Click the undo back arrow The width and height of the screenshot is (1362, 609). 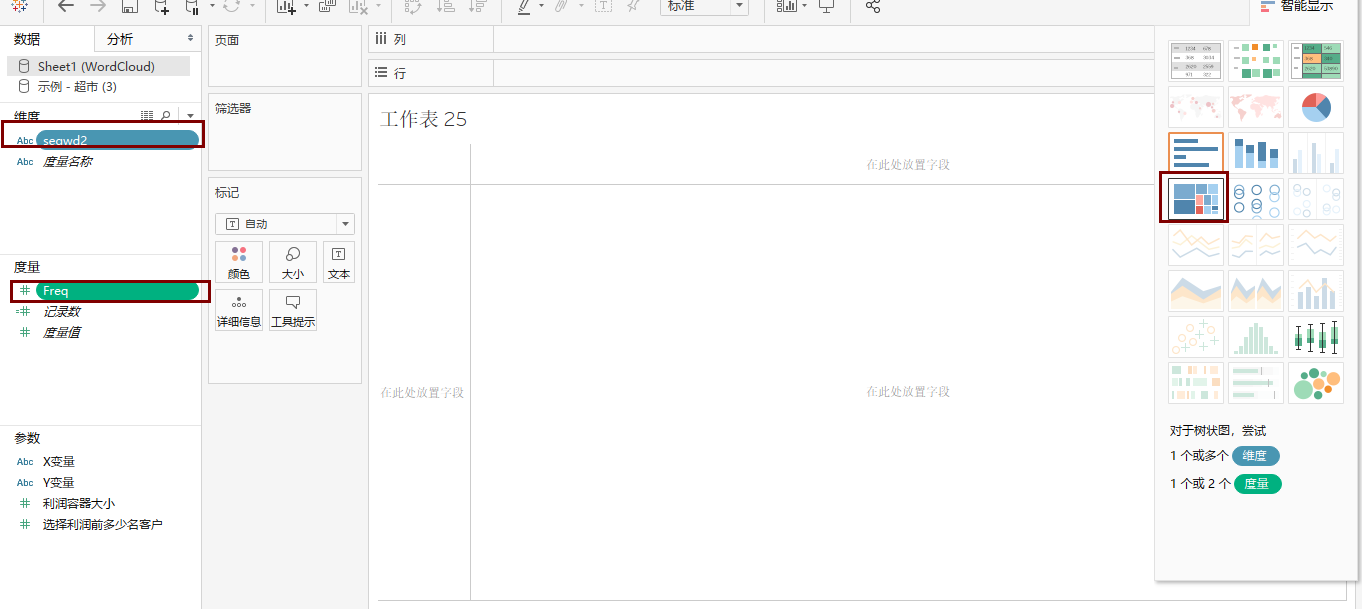tap(66, 6)
